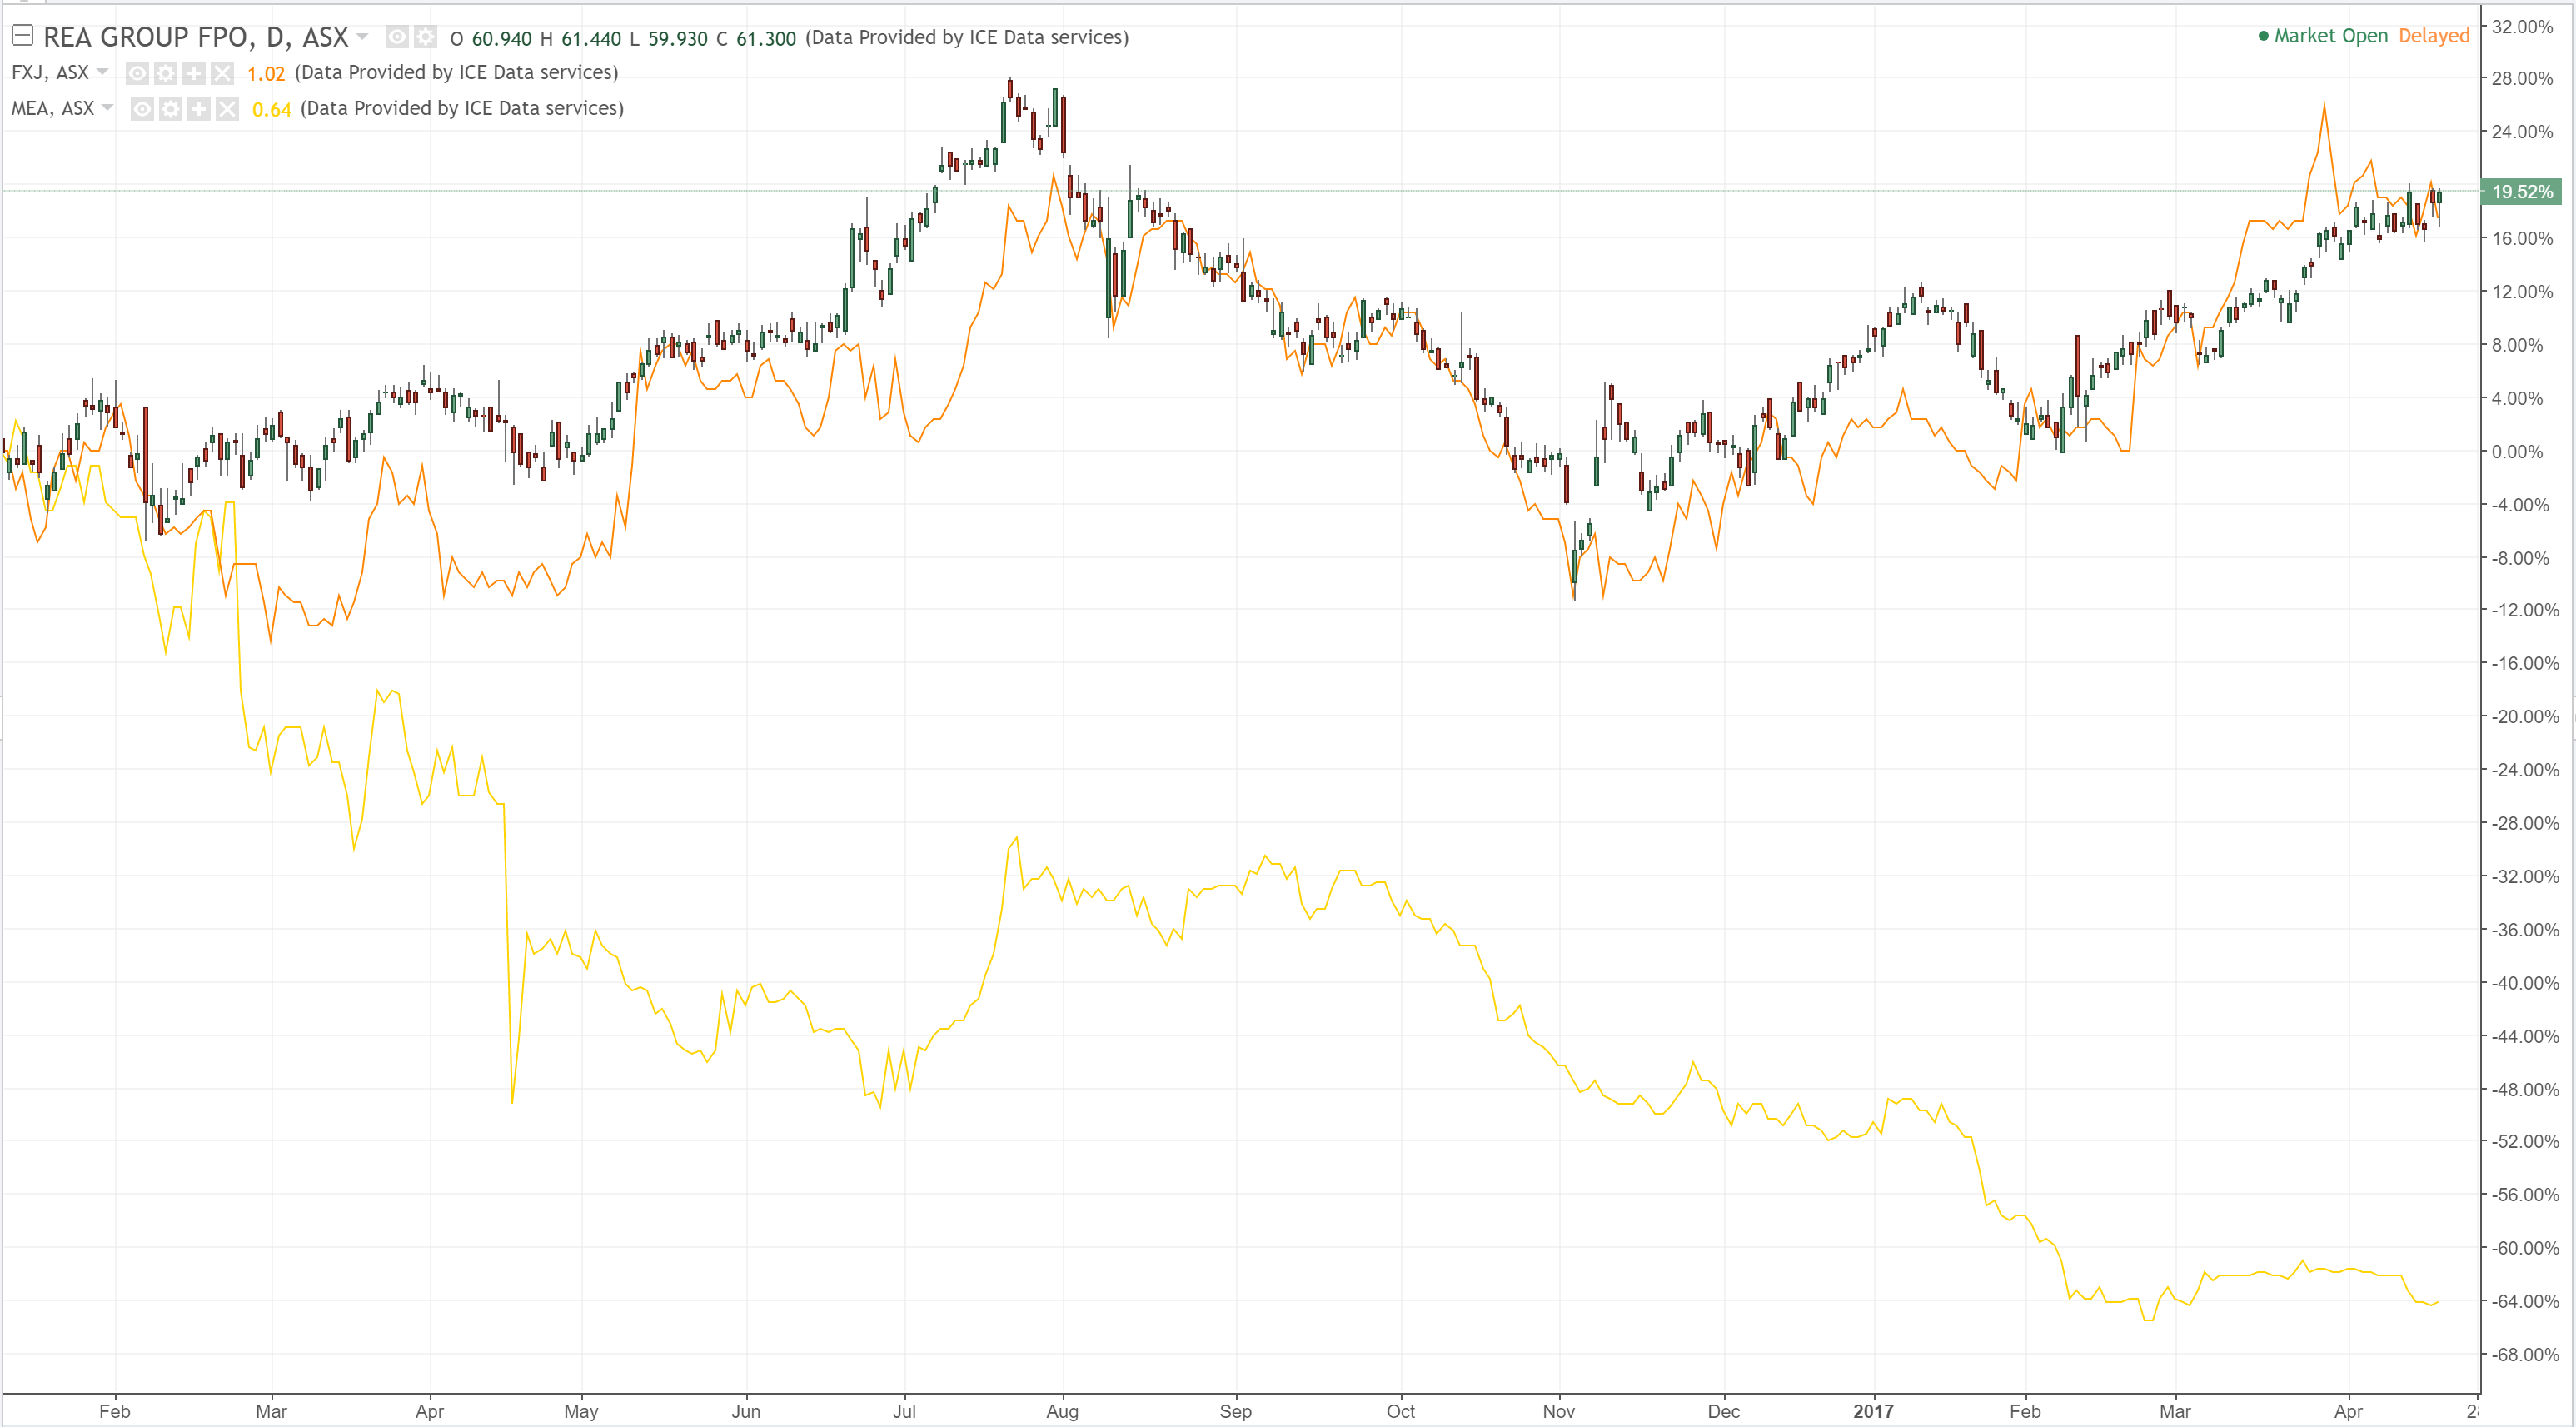The width and height of the screenshot is (2576, 1427).
Task: Open the REA GROUP FPO symbol dropdown arrow
Action: coord(362,37)
